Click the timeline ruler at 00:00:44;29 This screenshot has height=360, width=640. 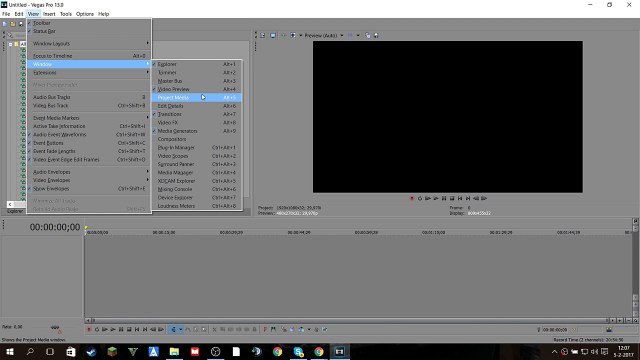tap(299, 232)
